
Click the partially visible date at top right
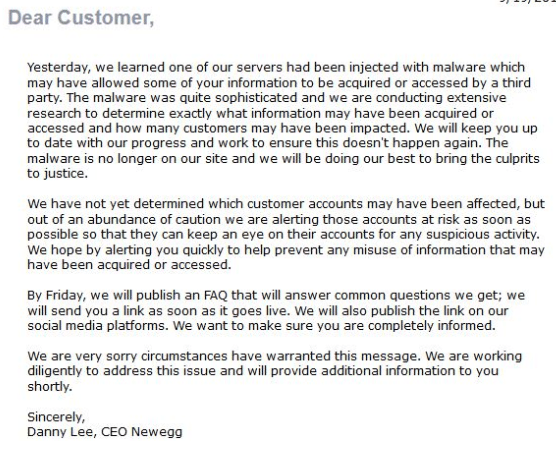pyautogui.click(x=528, y=1)
